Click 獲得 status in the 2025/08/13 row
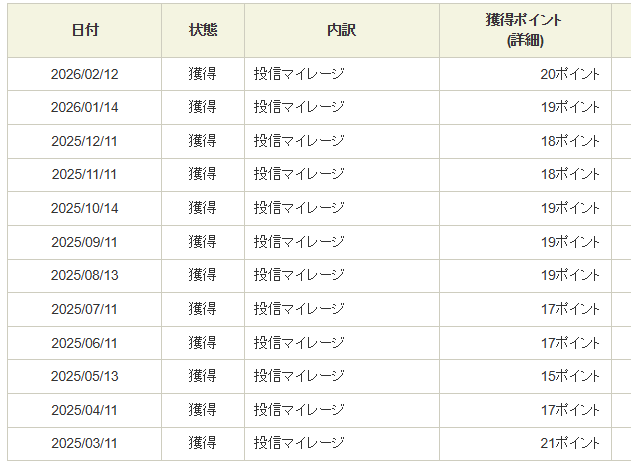 click(x=202, y=275)
